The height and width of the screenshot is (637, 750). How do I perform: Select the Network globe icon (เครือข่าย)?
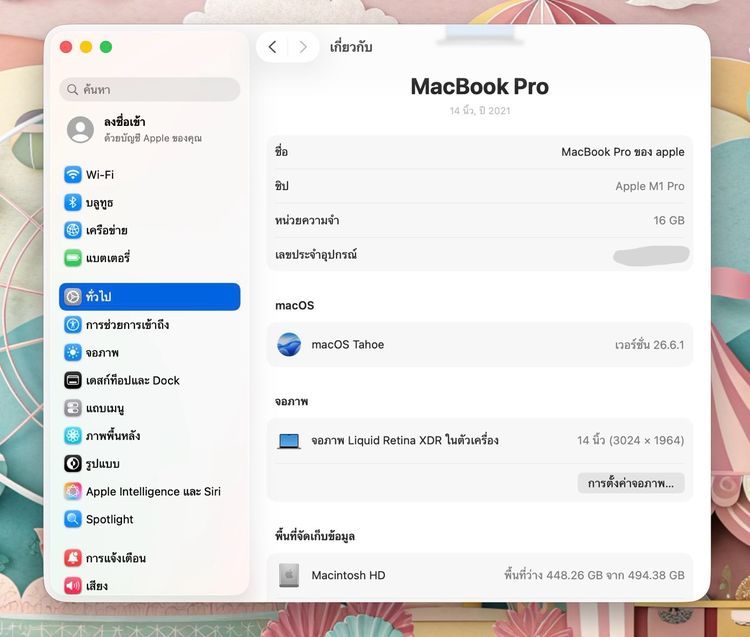73,230
